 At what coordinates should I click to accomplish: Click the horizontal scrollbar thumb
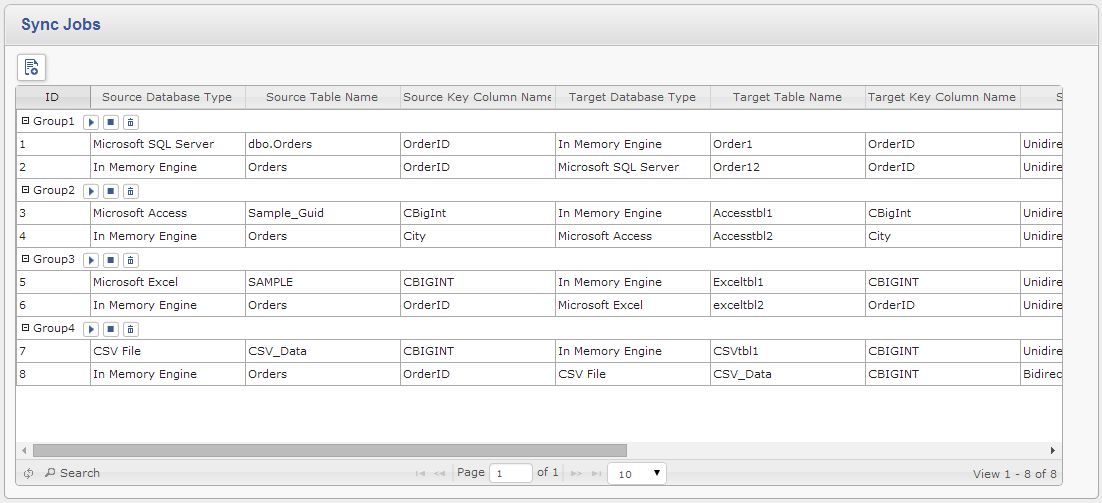coord(330,450)
